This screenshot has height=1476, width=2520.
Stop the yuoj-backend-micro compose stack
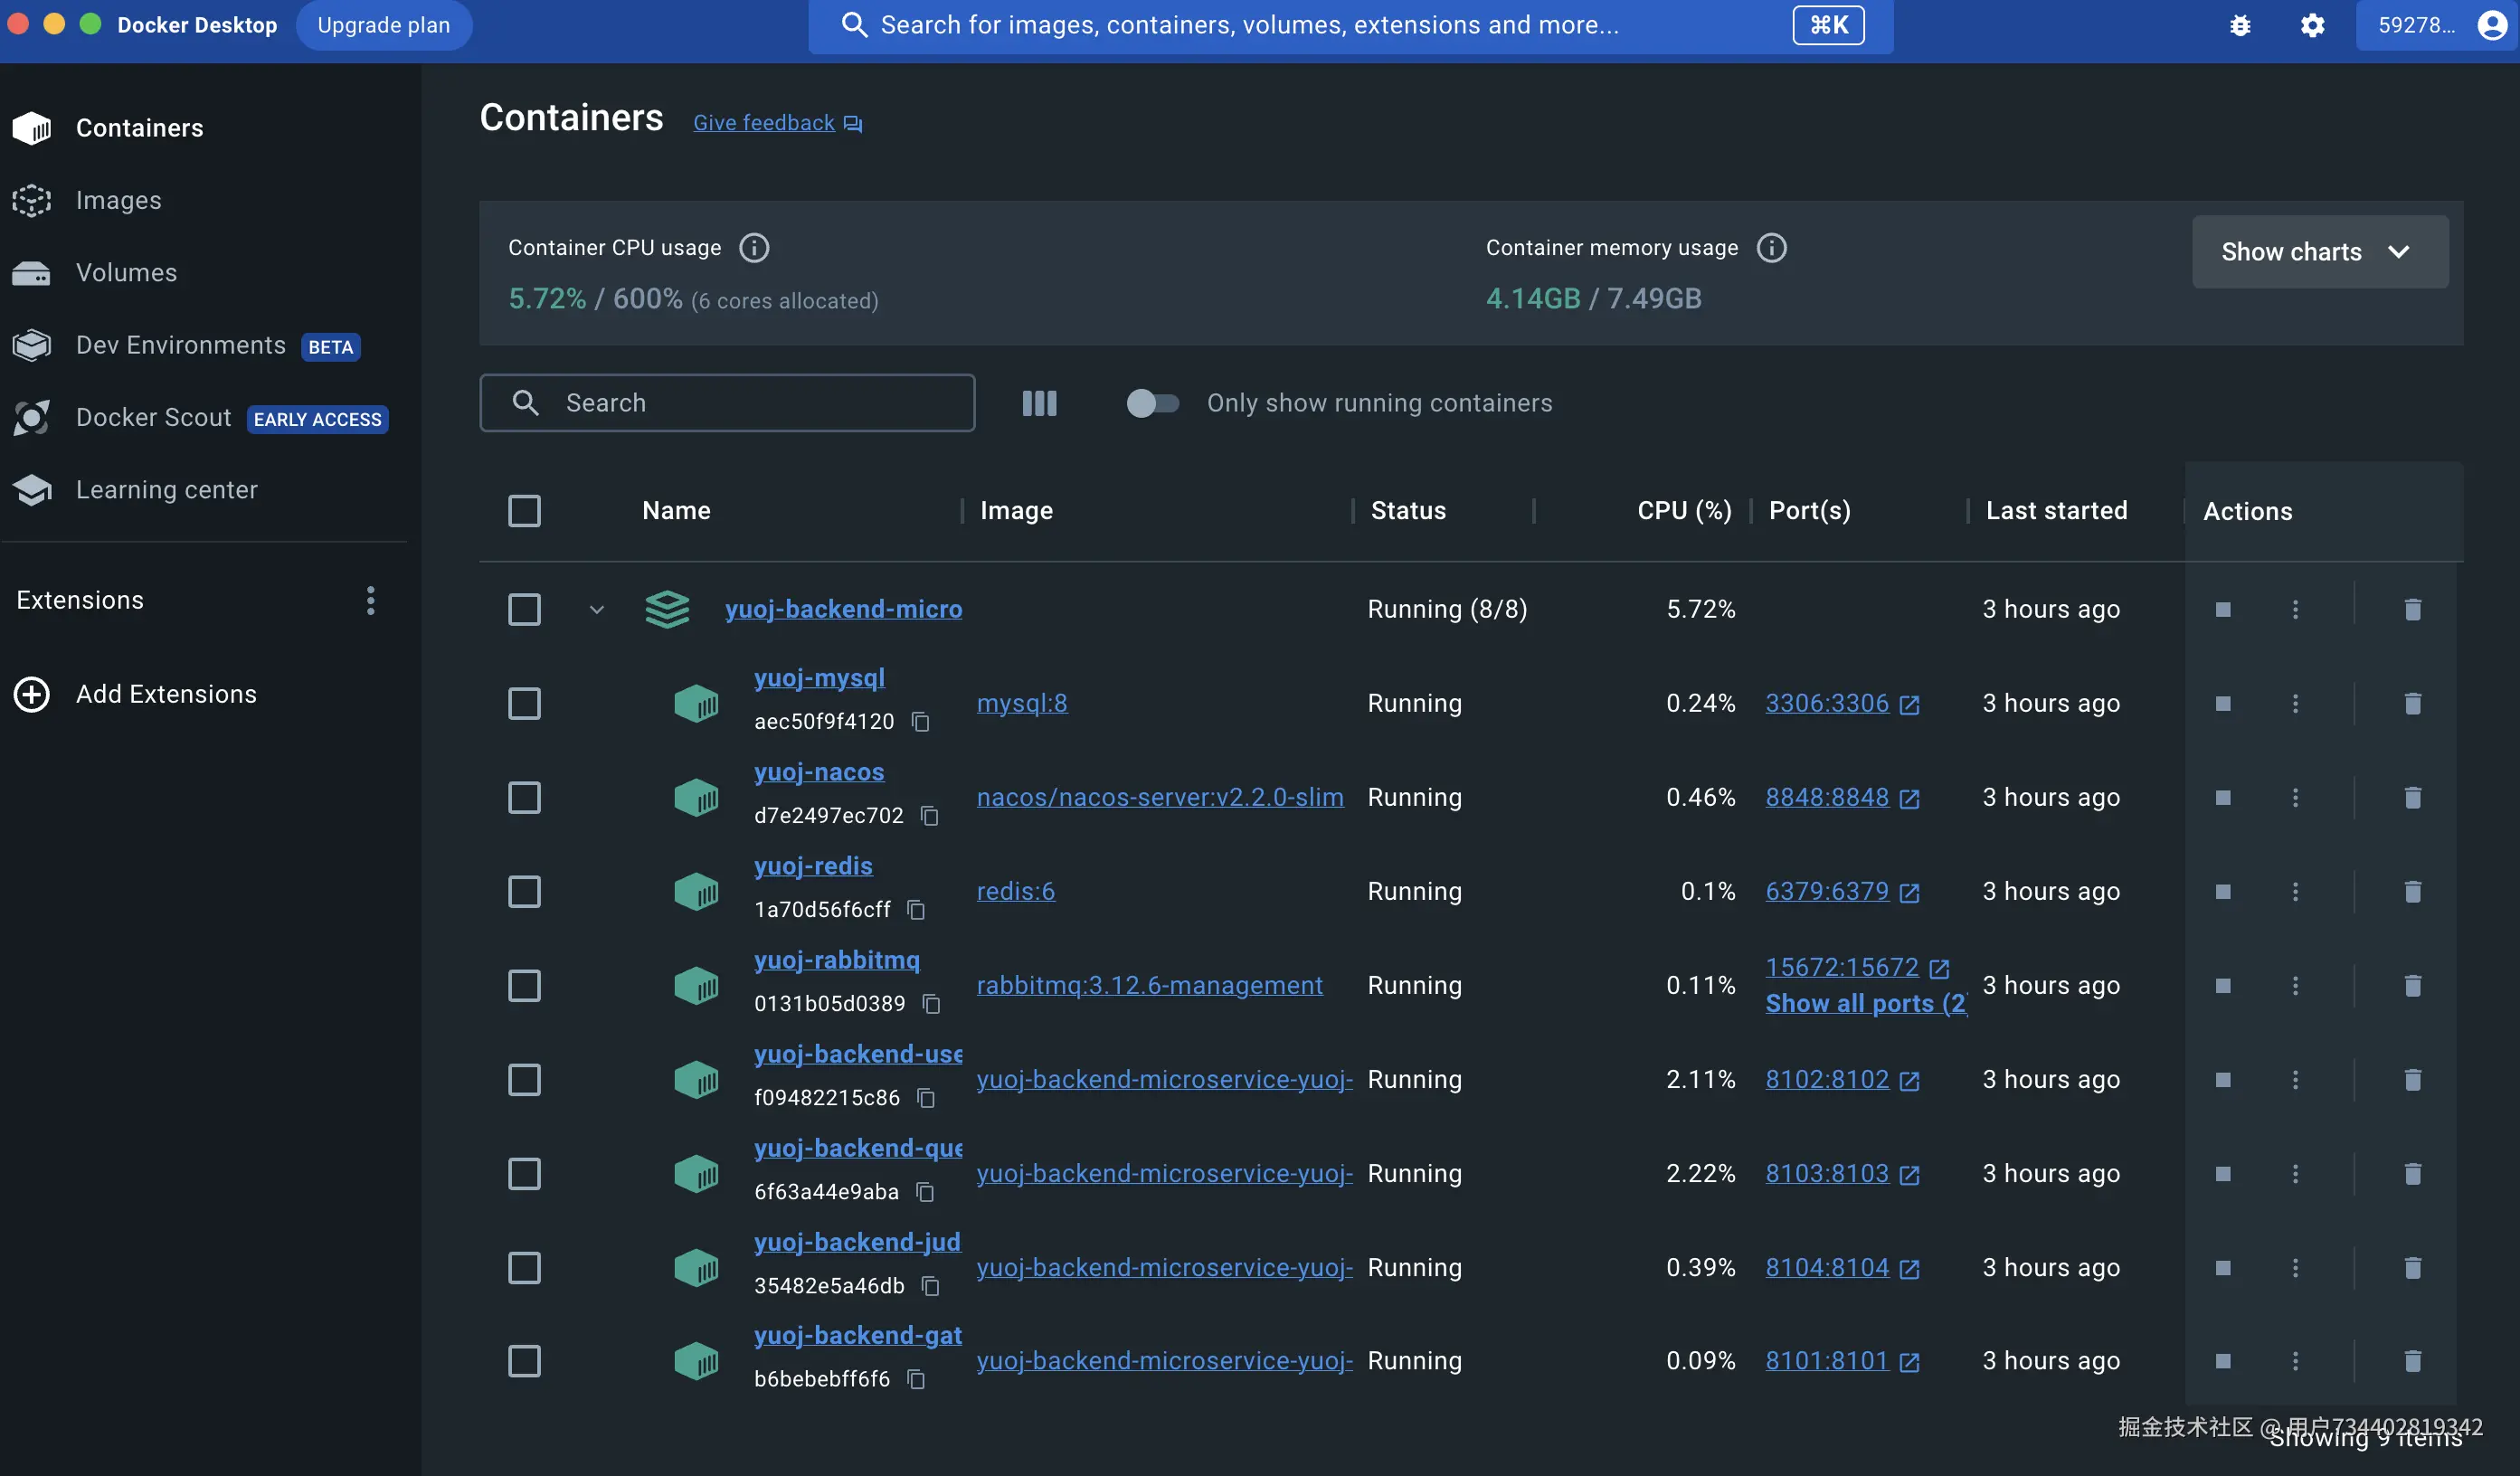[2222, 610]
